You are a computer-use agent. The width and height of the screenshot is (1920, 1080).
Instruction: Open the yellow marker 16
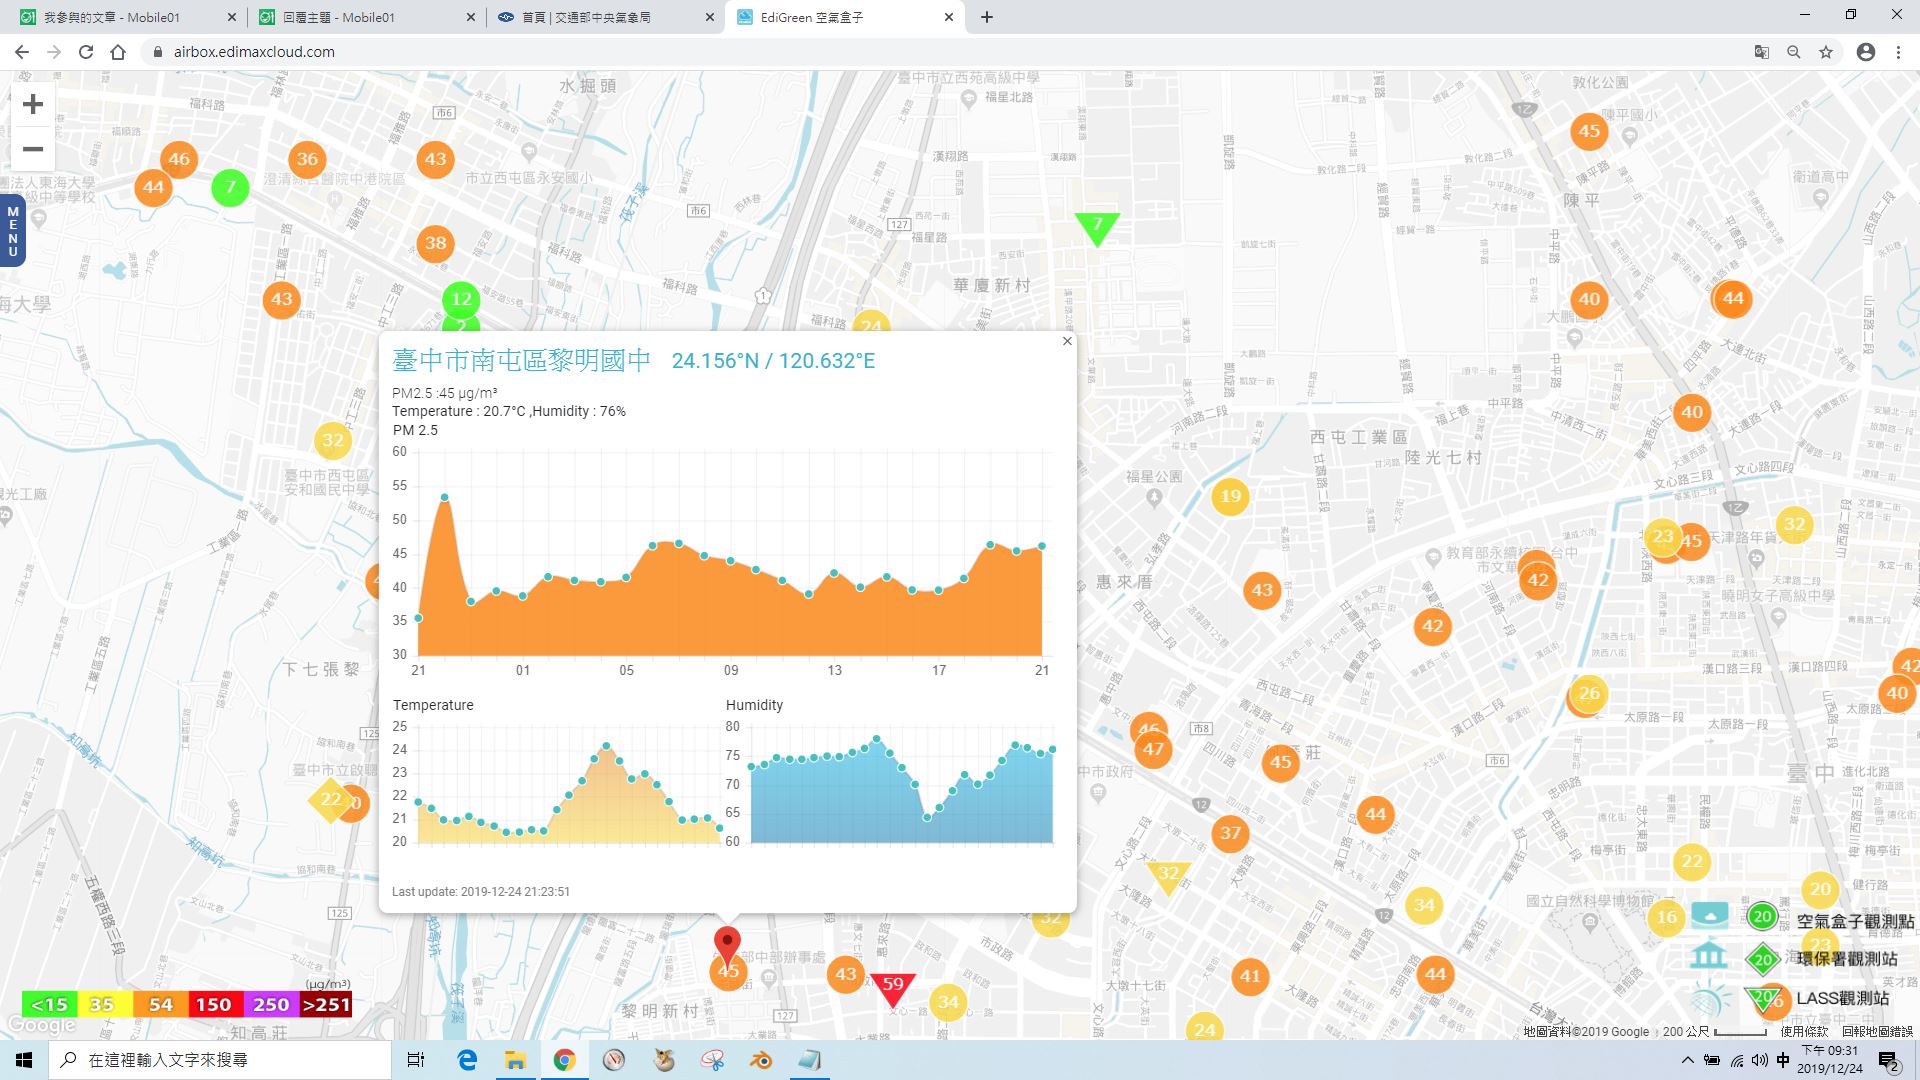1666,917
